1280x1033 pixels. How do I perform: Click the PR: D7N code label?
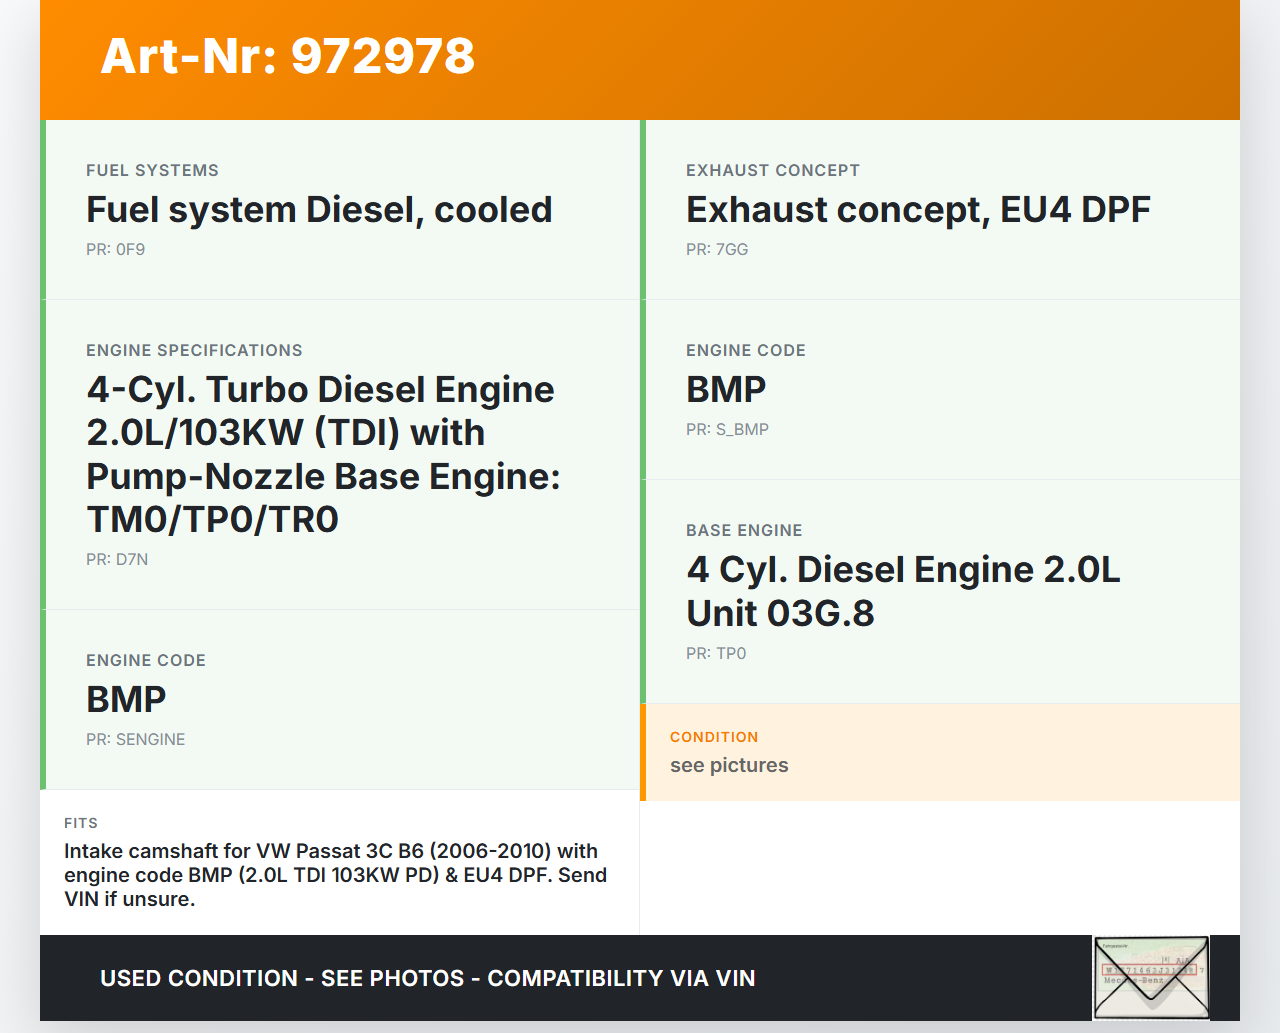click(x=117, y=560)
